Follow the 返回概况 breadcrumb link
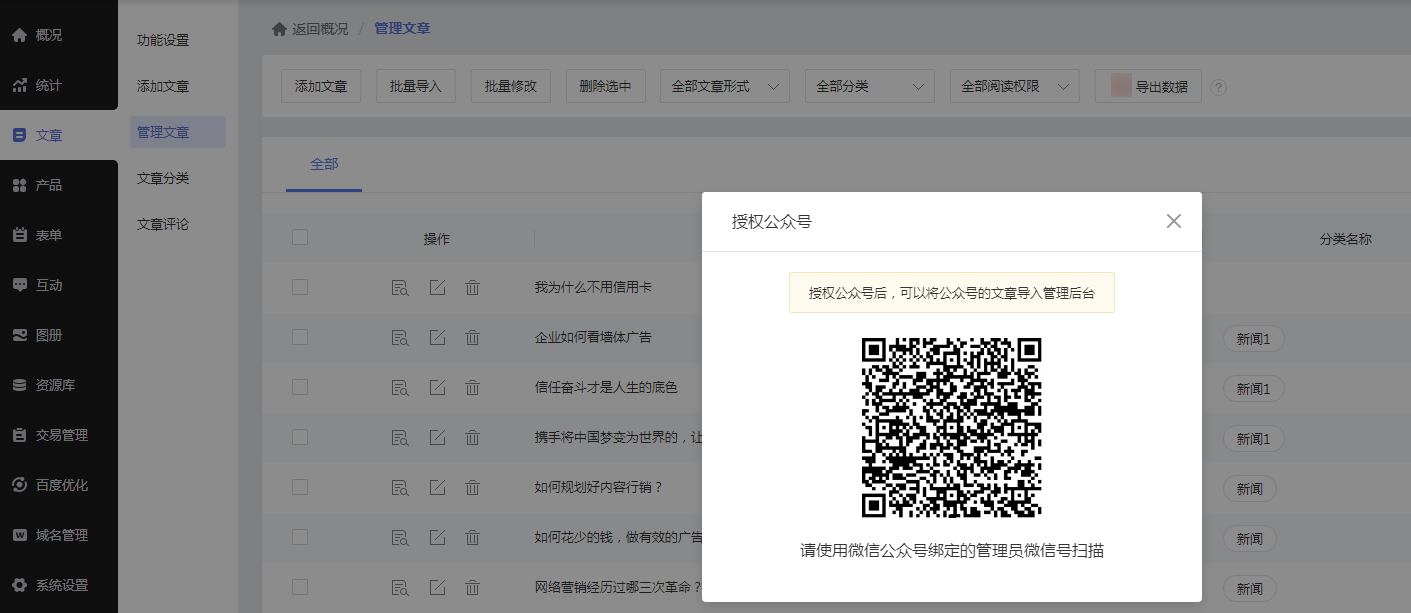 pyautogui.click(x=311, y=29)
